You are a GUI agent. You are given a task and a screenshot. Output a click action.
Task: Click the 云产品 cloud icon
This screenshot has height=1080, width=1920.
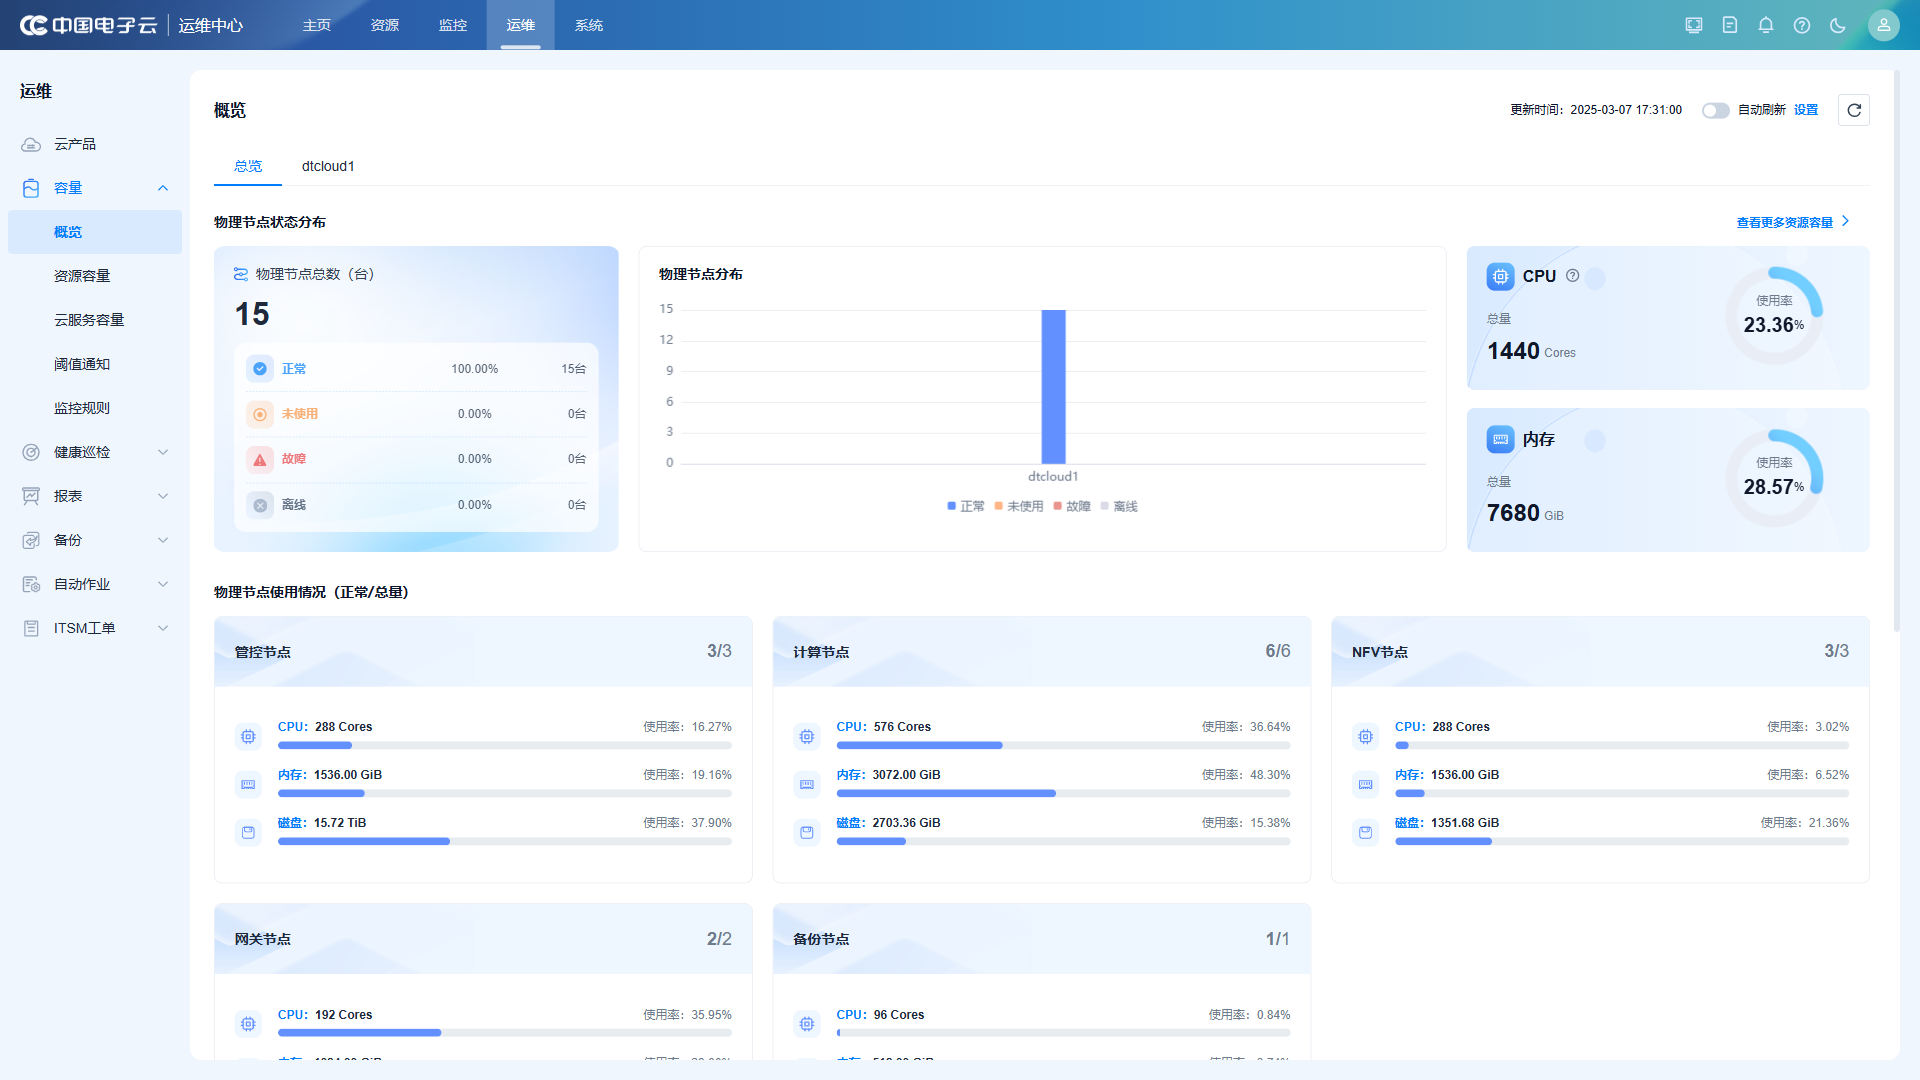click(x=31, y=144)
